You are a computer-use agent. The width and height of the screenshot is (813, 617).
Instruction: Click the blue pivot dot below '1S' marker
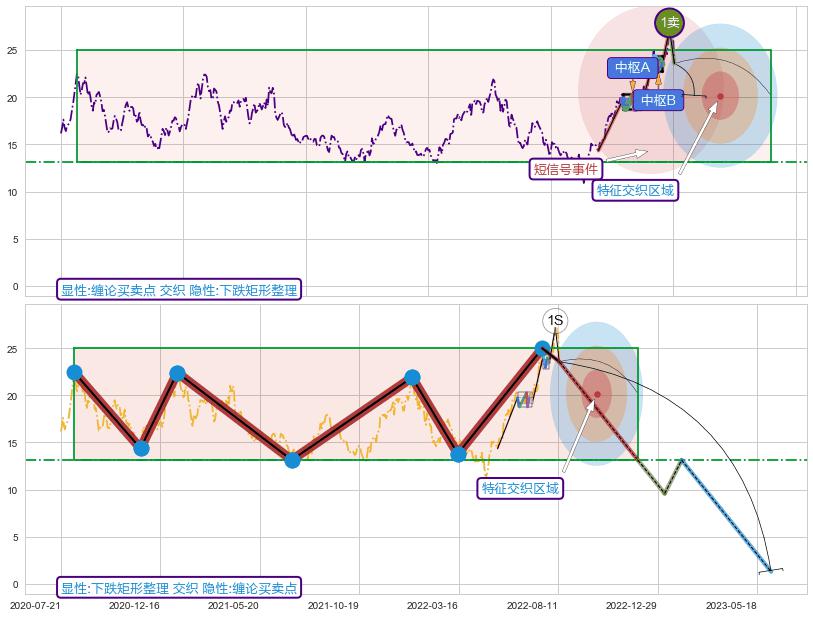(x=543, y=349)
